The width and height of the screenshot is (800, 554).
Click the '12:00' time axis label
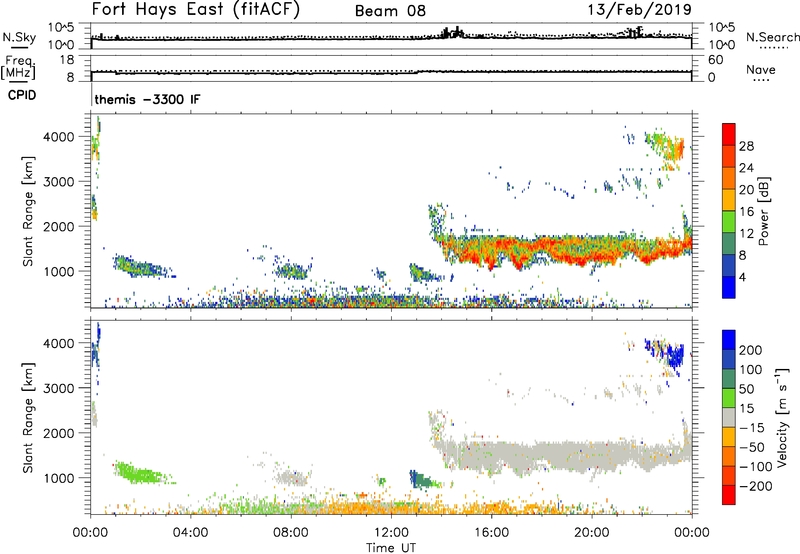391,533
